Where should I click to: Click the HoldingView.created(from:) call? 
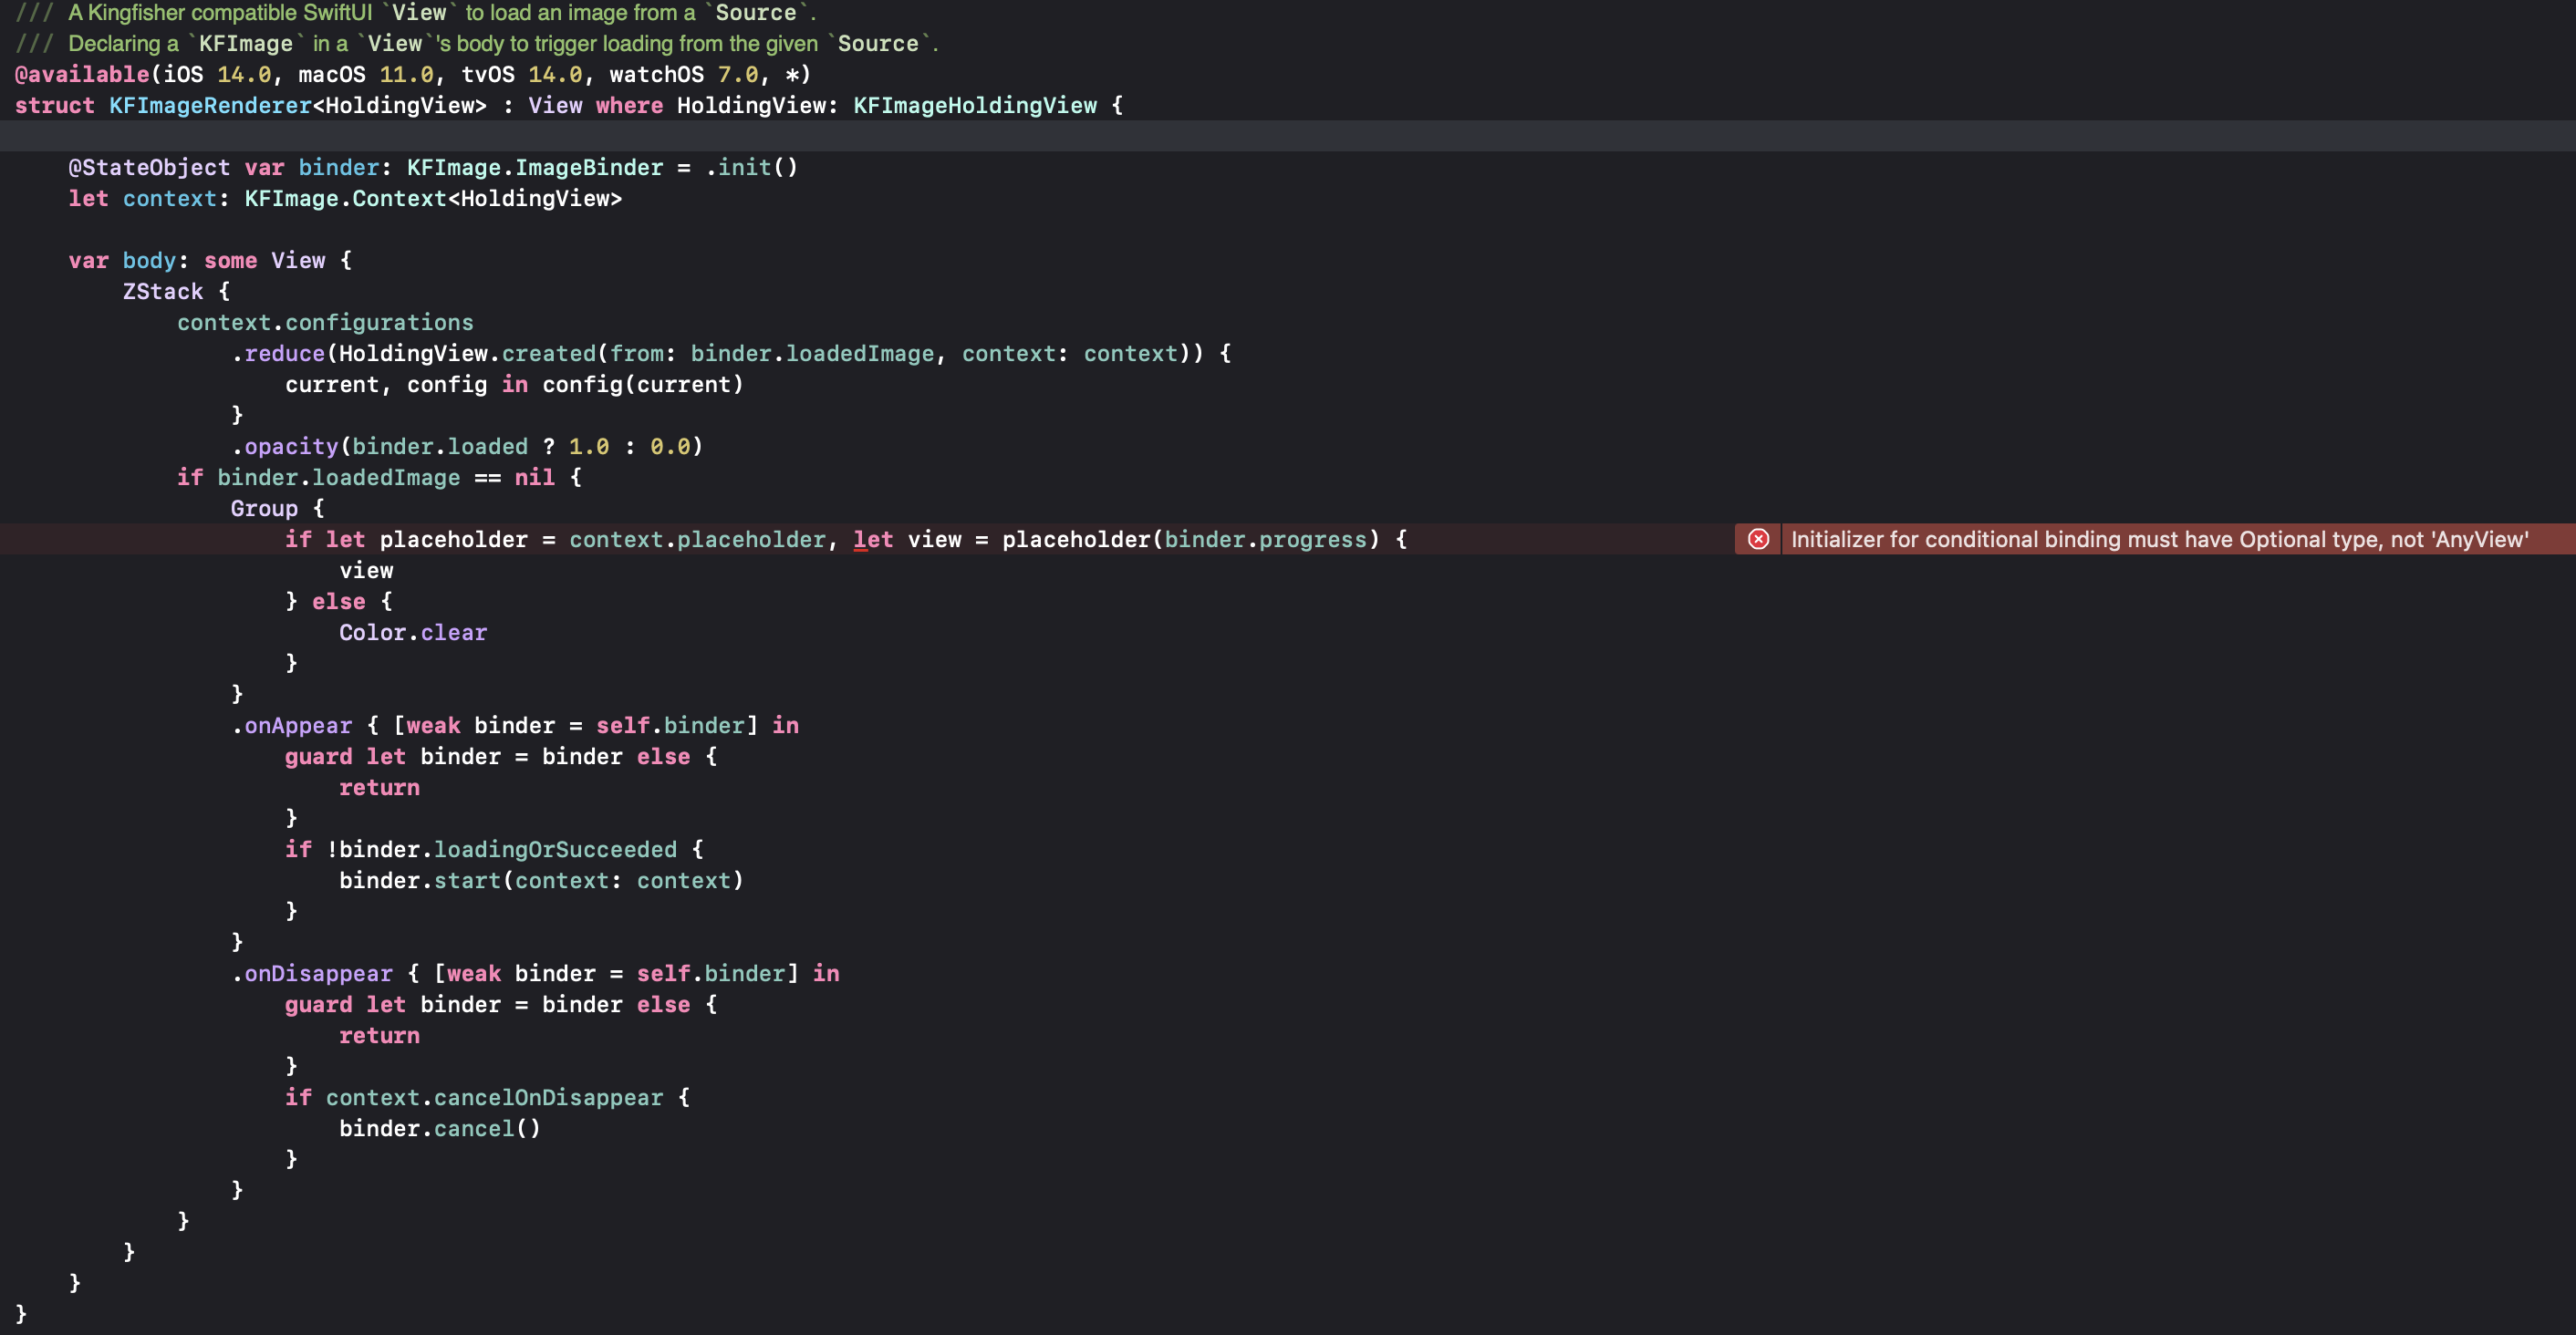[466, 353]
